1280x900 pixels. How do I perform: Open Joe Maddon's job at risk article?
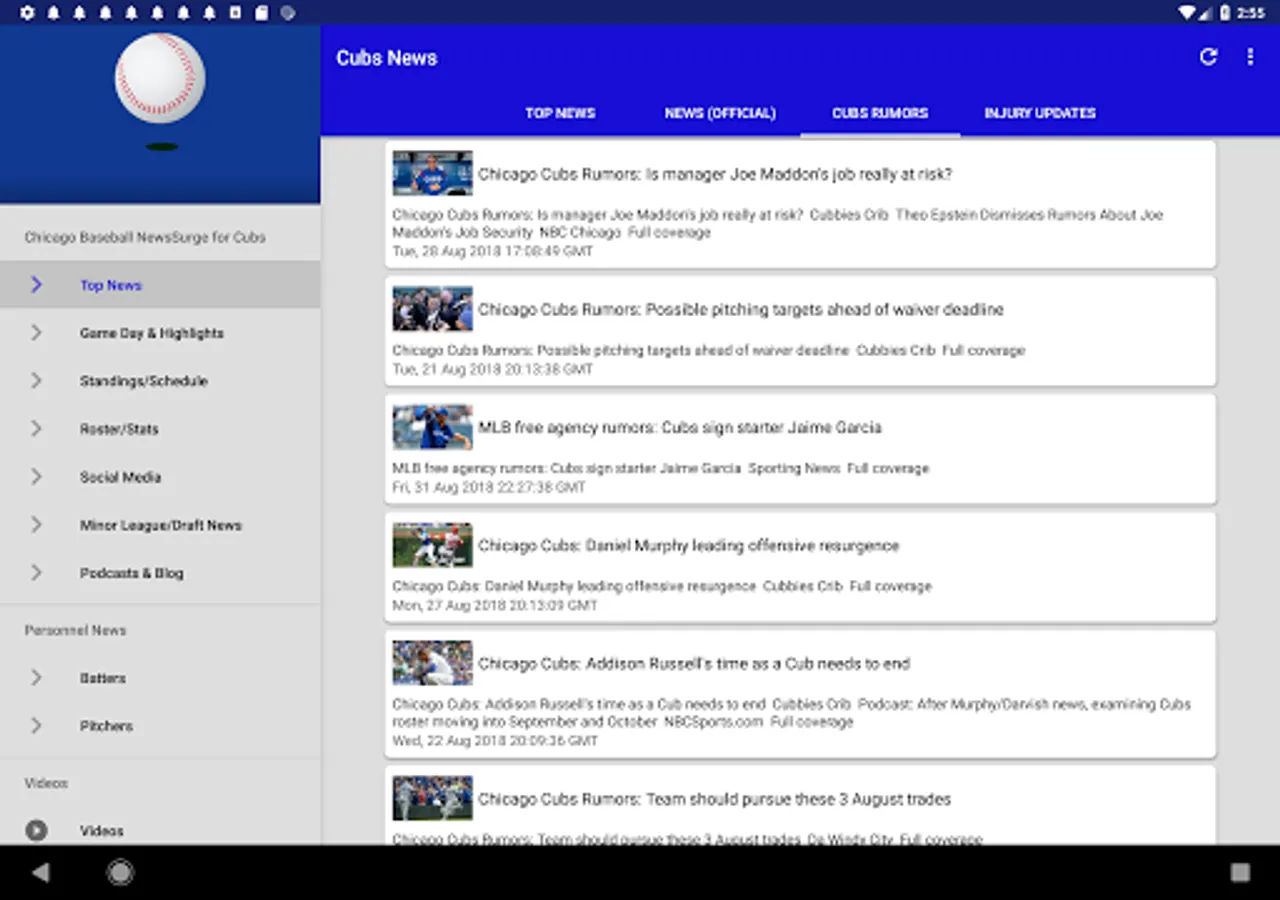tap(800, 204)
